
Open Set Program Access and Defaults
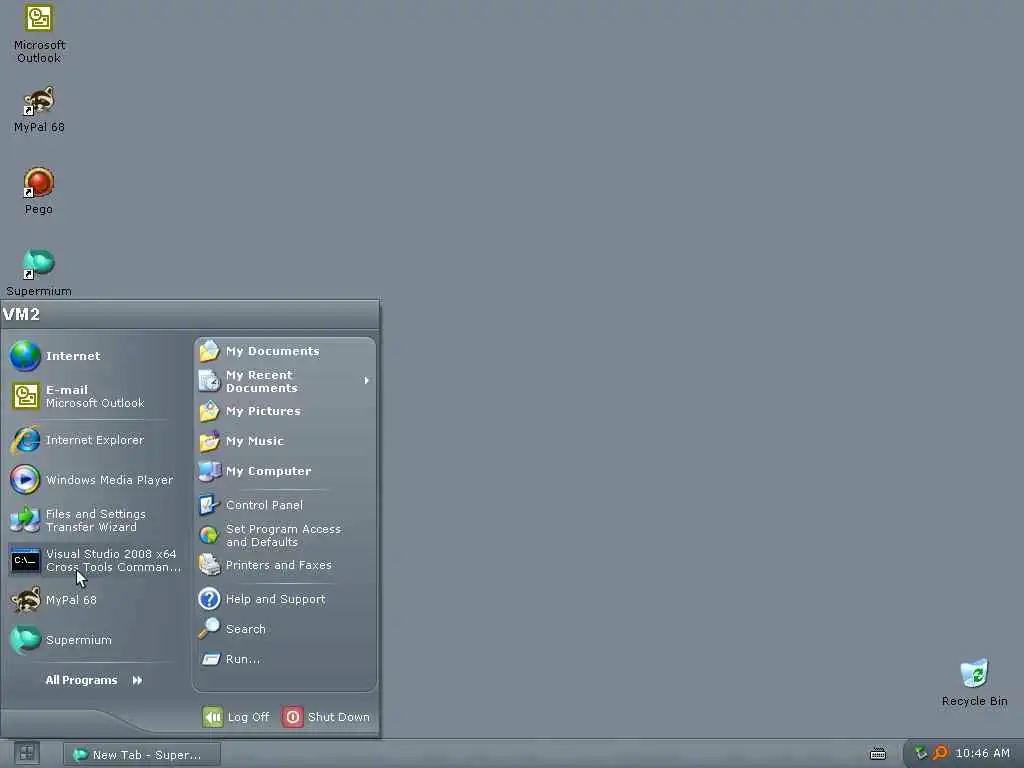(x=285, y=536)
